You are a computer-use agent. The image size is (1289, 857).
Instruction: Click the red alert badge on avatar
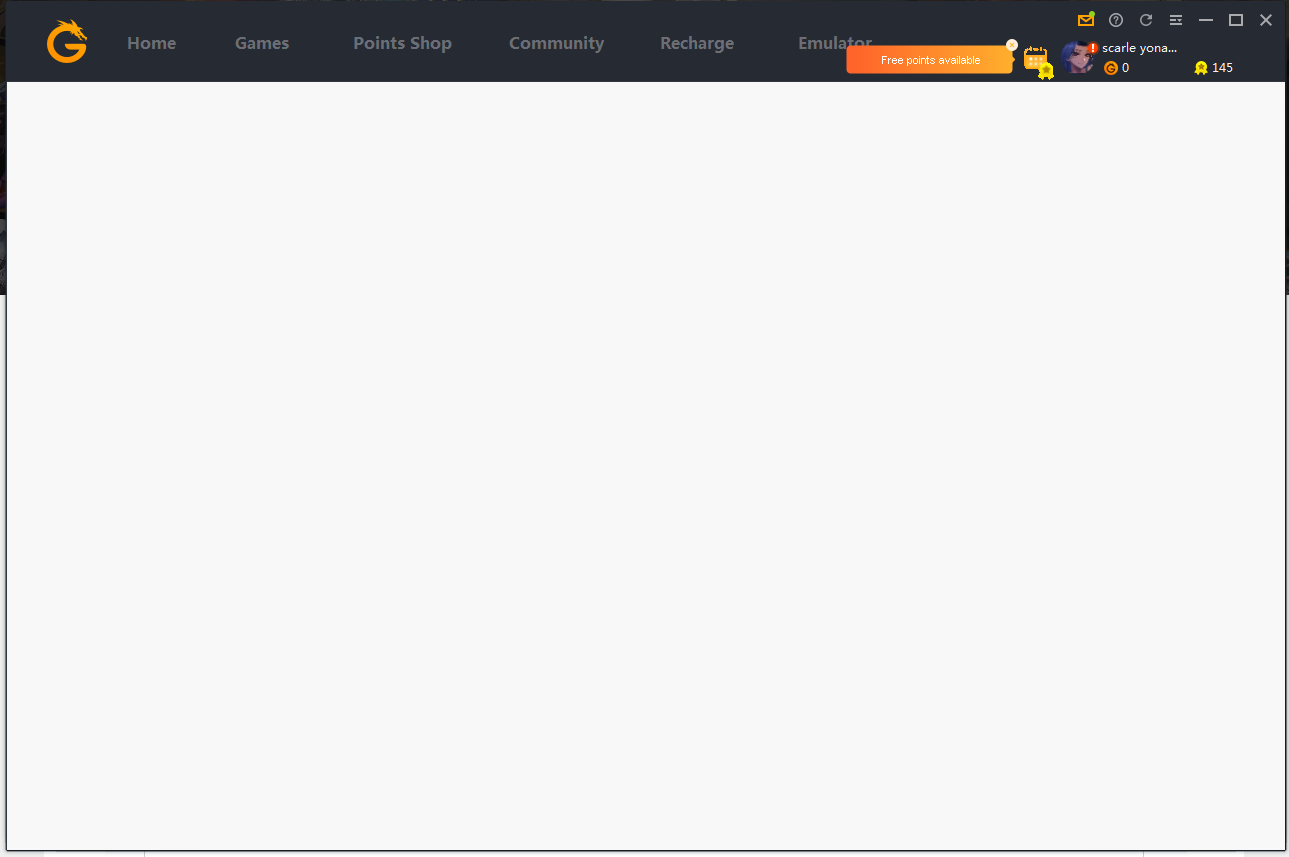pos(1093,48)
